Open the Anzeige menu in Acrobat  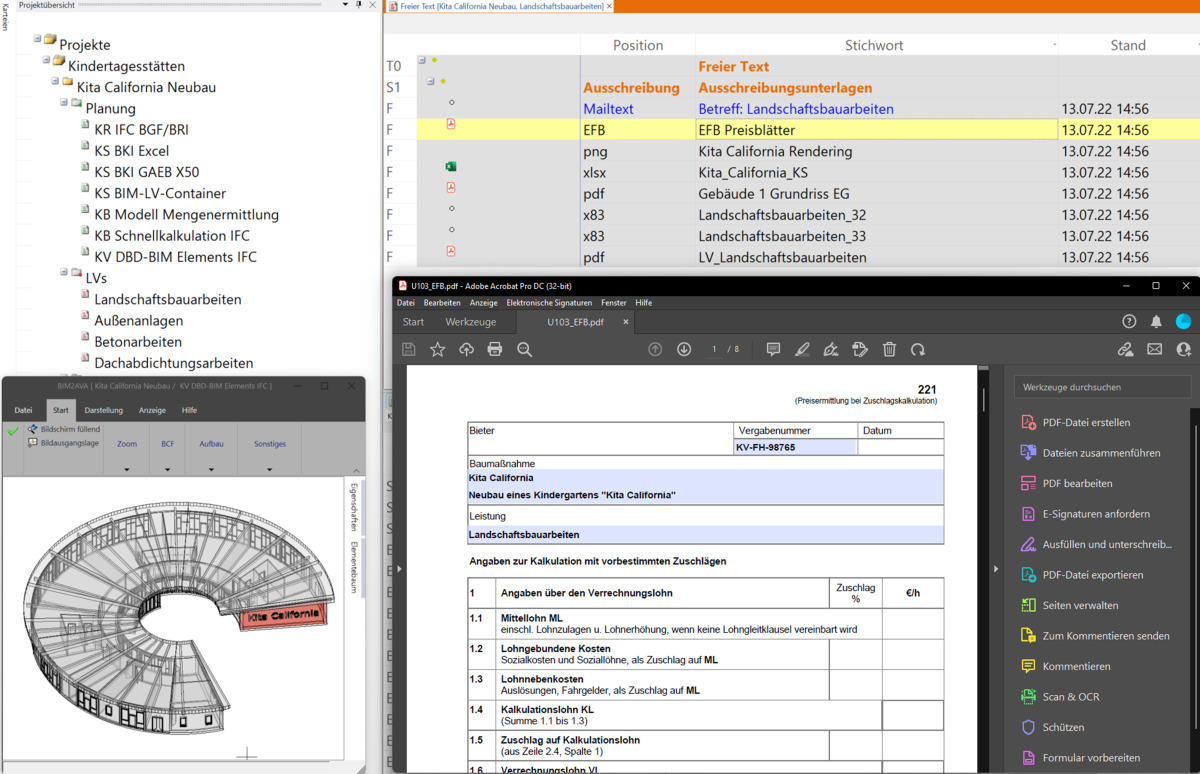[x=484, y=303]
